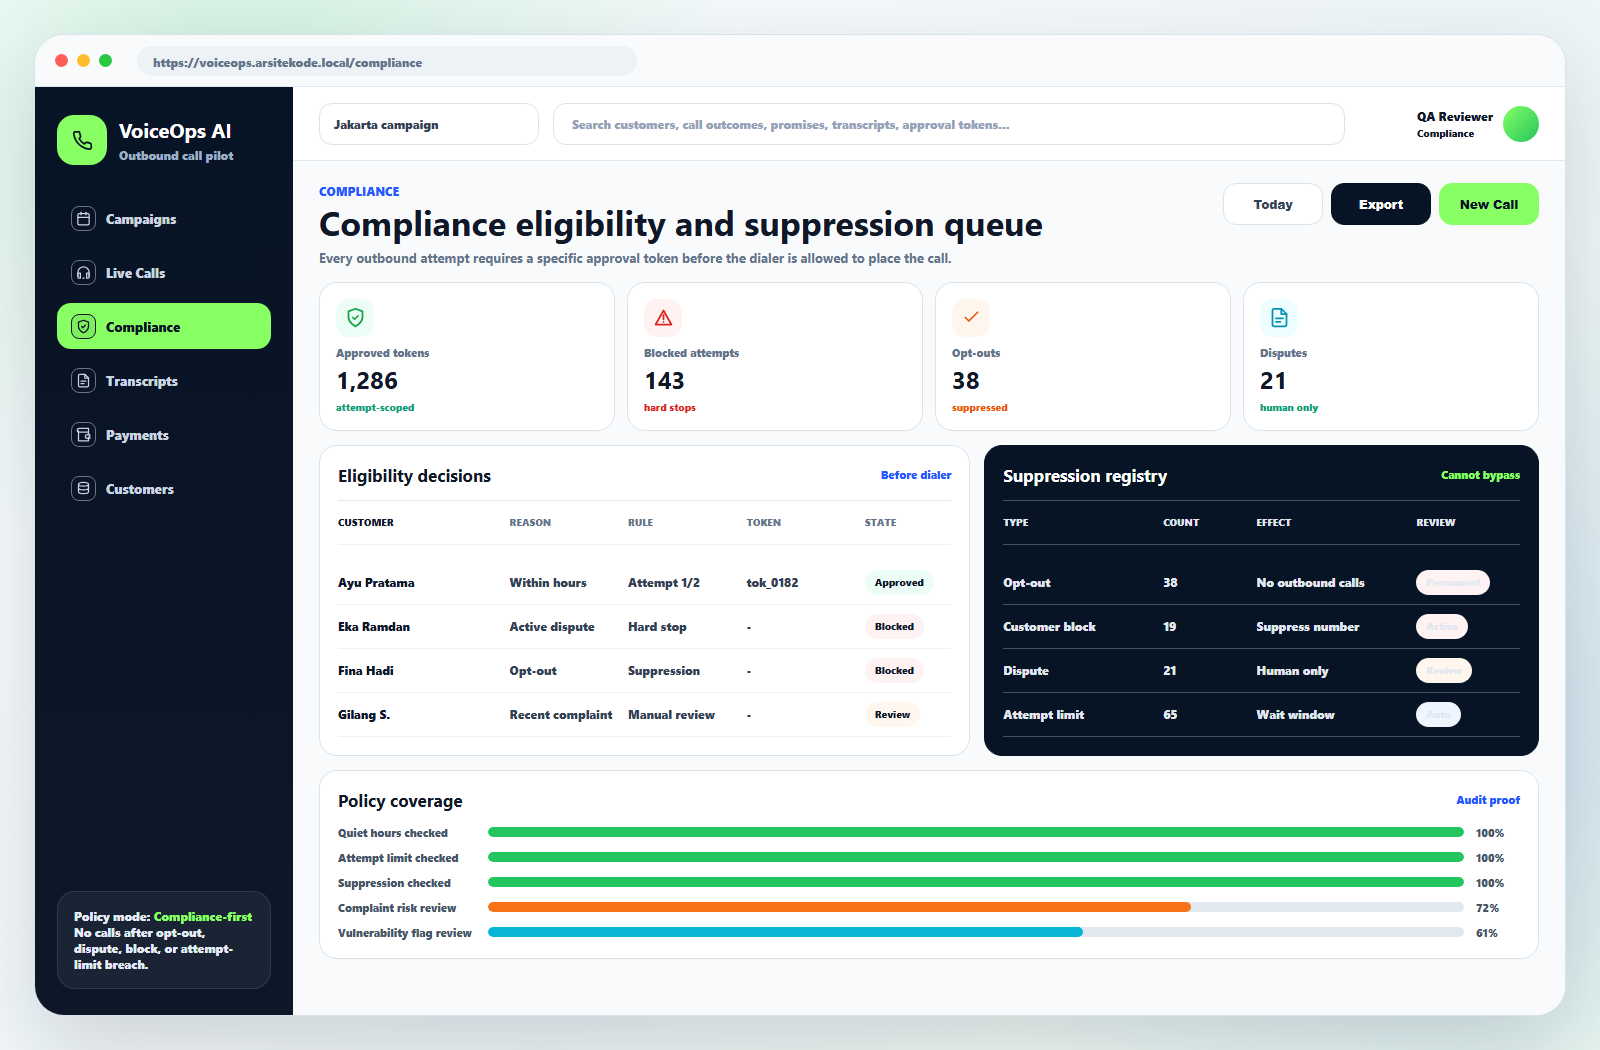Image resolution: width=1600 pixels, height=1050 pixels.
Task: Export the compliance queue
Action: [x=1381, y=204]
